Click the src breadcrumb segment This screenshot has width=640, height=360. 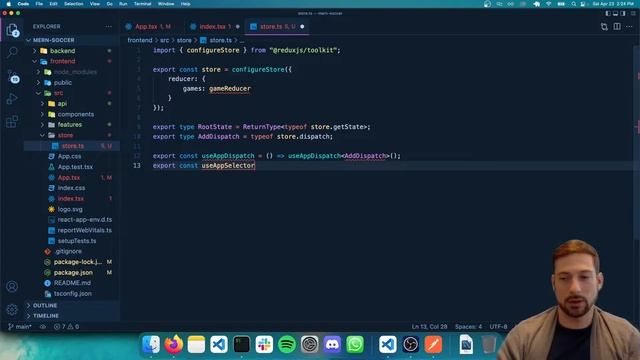click(164, 40)
